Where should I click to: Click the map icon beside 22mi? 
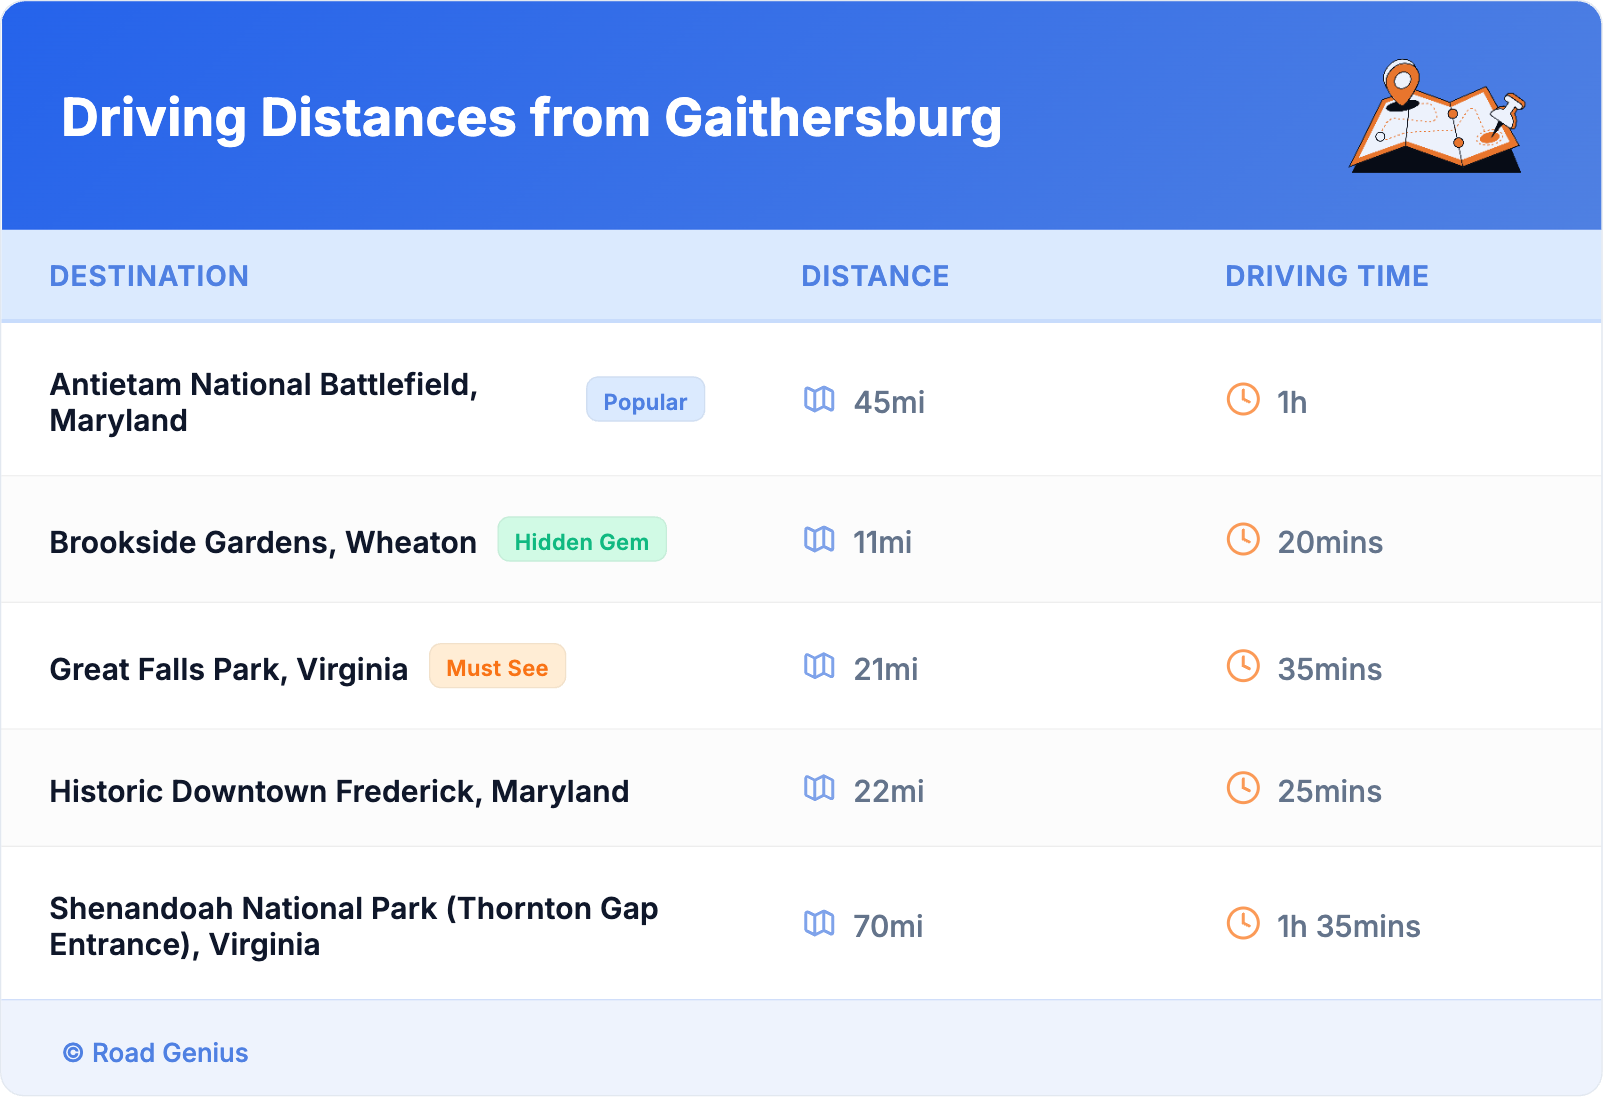tap(819, 788)
